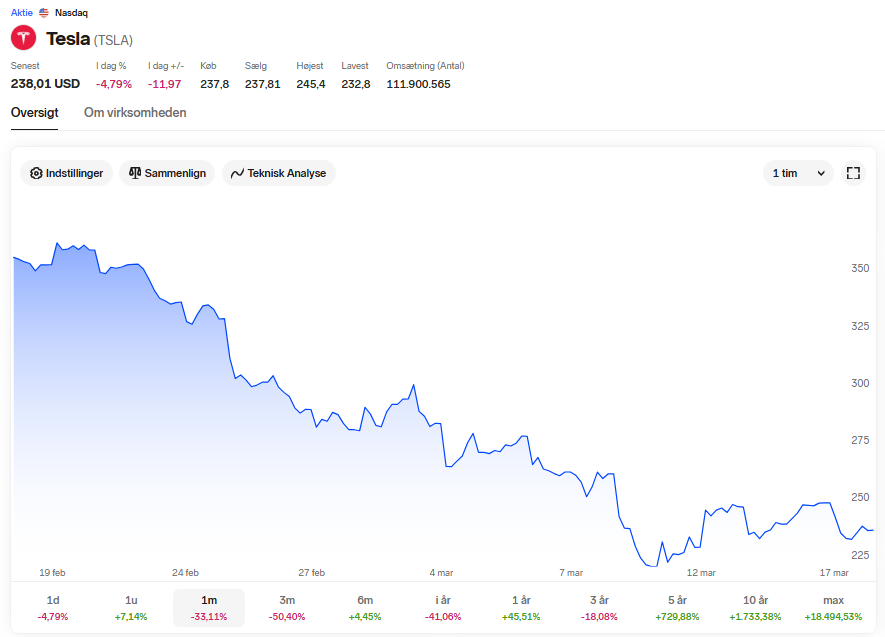
Task: Click the daily change -4,79% value
Action: click(x=113, y=84)
